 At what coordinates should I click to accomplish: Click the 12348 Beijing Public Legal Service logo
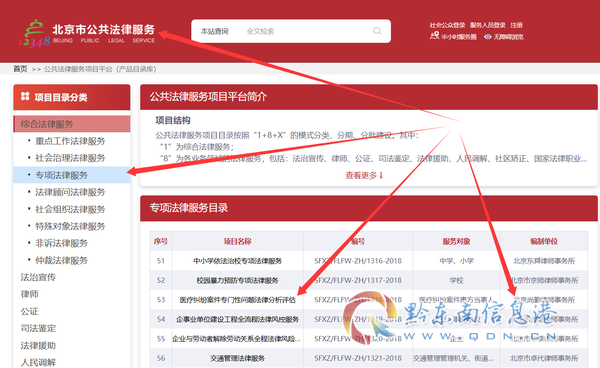click(x=87, y=33)
